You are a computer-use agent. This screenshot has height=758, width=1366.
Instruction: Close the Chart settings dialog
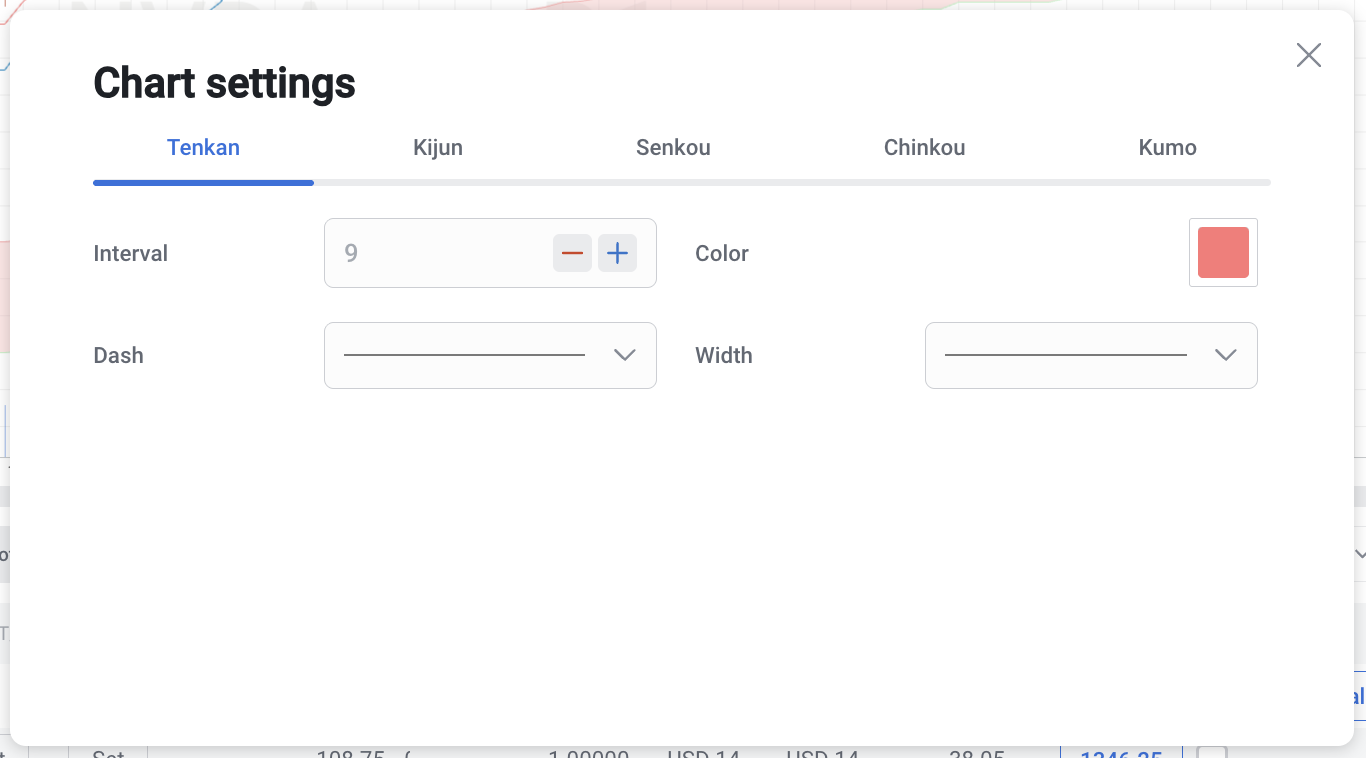(x=1308, y=55)
